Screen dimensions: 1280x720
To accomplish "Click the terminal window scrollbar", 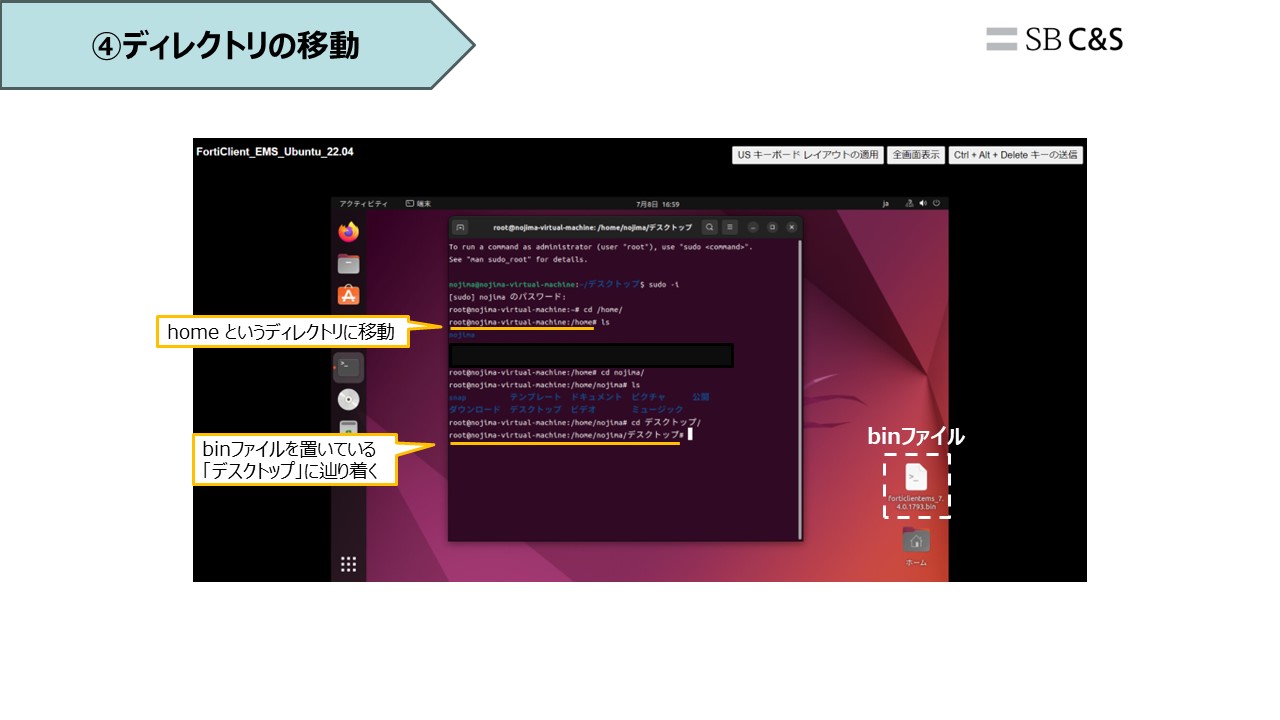I will tap(799, 388).
